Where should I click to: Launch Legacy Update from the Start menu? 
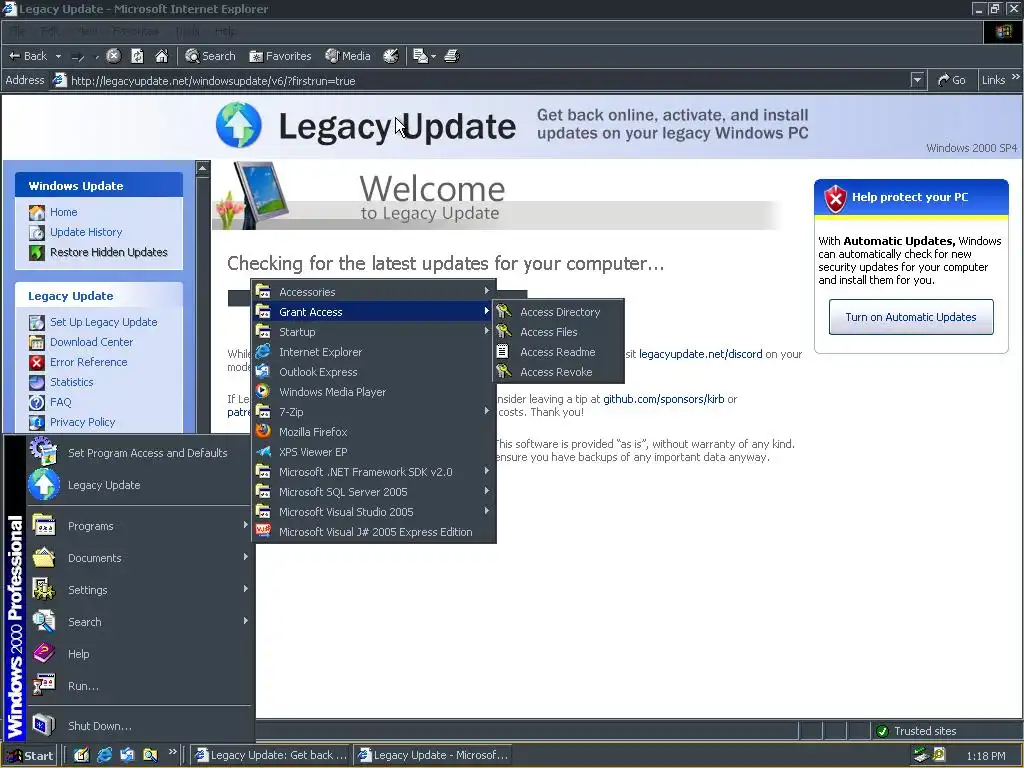point(138,485)
